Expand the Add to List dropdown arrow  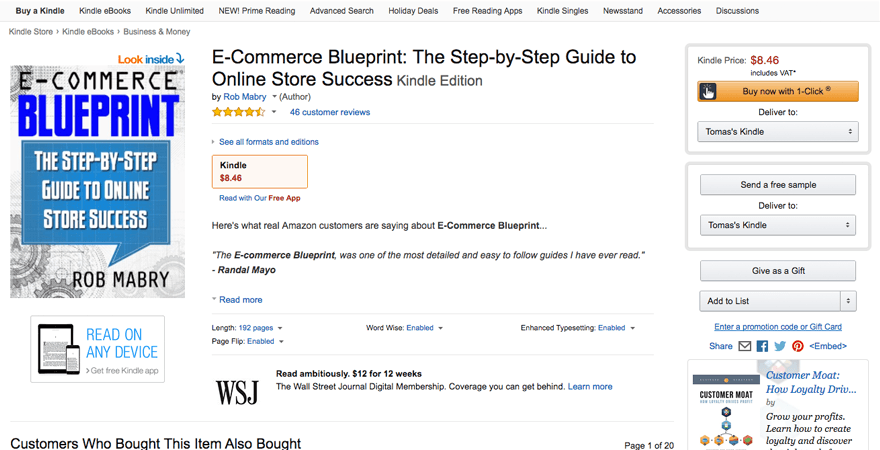point(848,301)
